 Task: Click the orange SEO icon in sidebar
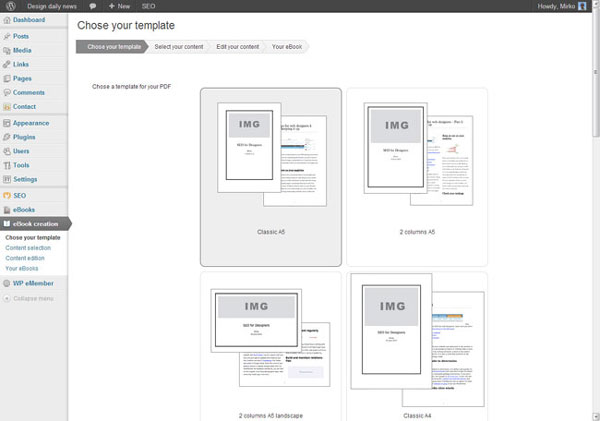coord(7,196)
